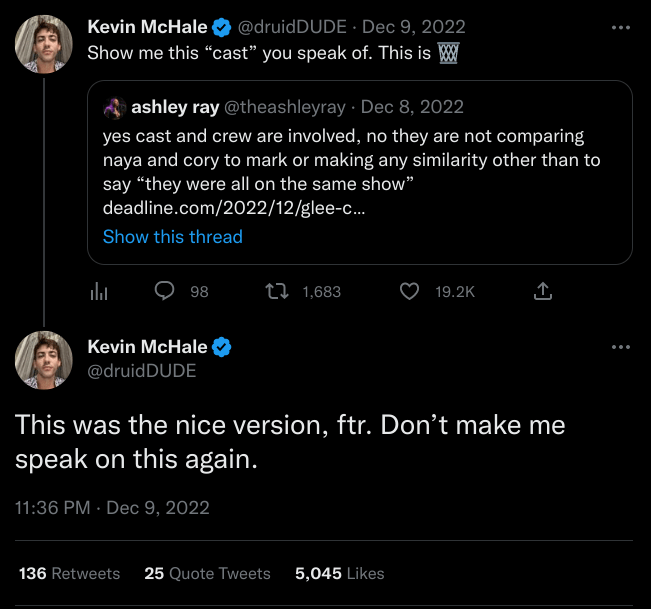Image resolution: width=651 pixels, height=609 pixels.
Task: Click "Show this thread" link
Action: click(x=172, y=237)
